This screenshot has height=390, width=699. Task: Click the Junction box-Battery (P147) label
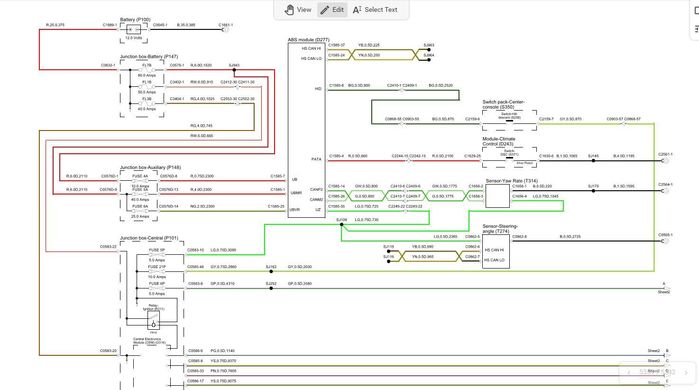tap(149, 57)
